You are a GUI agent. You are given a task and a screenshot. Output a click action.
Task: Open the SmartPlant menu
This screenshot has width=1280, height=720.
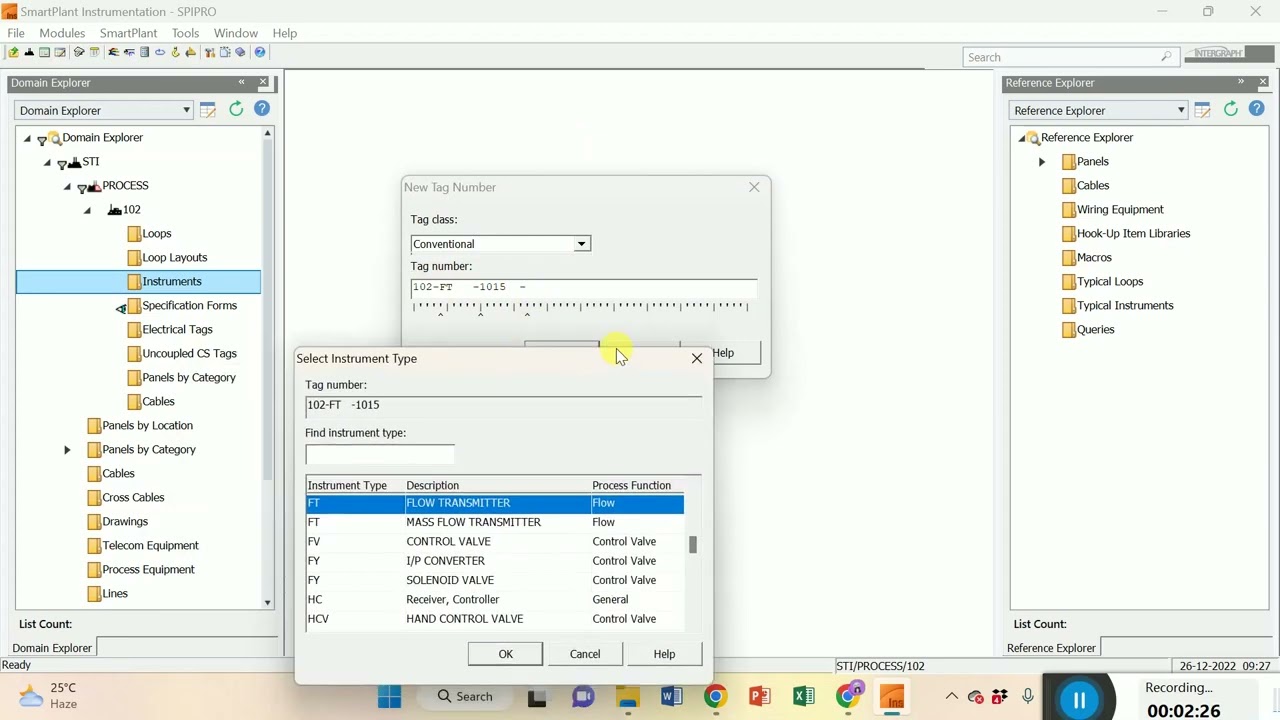point(128,33)
